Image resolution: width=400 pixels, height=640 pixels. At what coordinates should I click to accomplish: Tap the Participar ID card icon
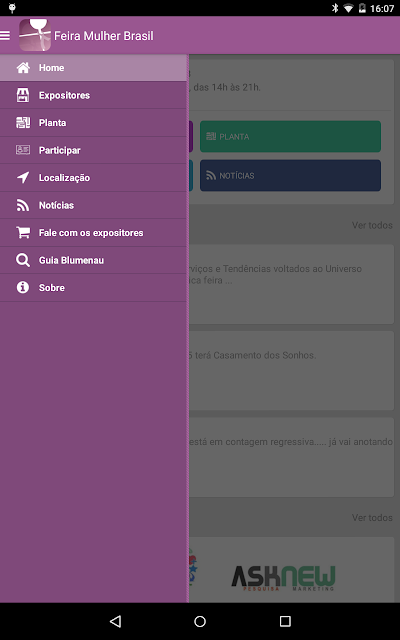(x=23, y=150)
